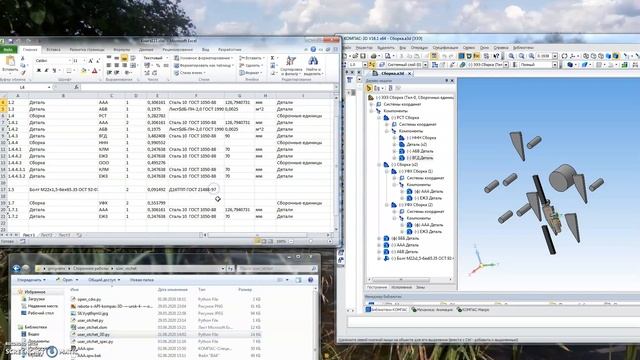Click the Excel formula bar
This screenshot has height=360, width=640.
click(x=207, y=87)
